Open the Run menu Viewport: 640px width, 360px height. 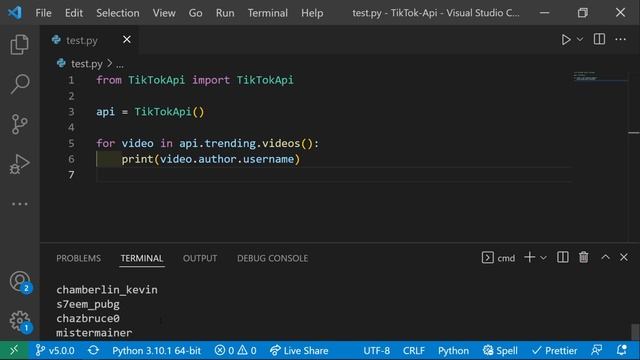[225, 13]
